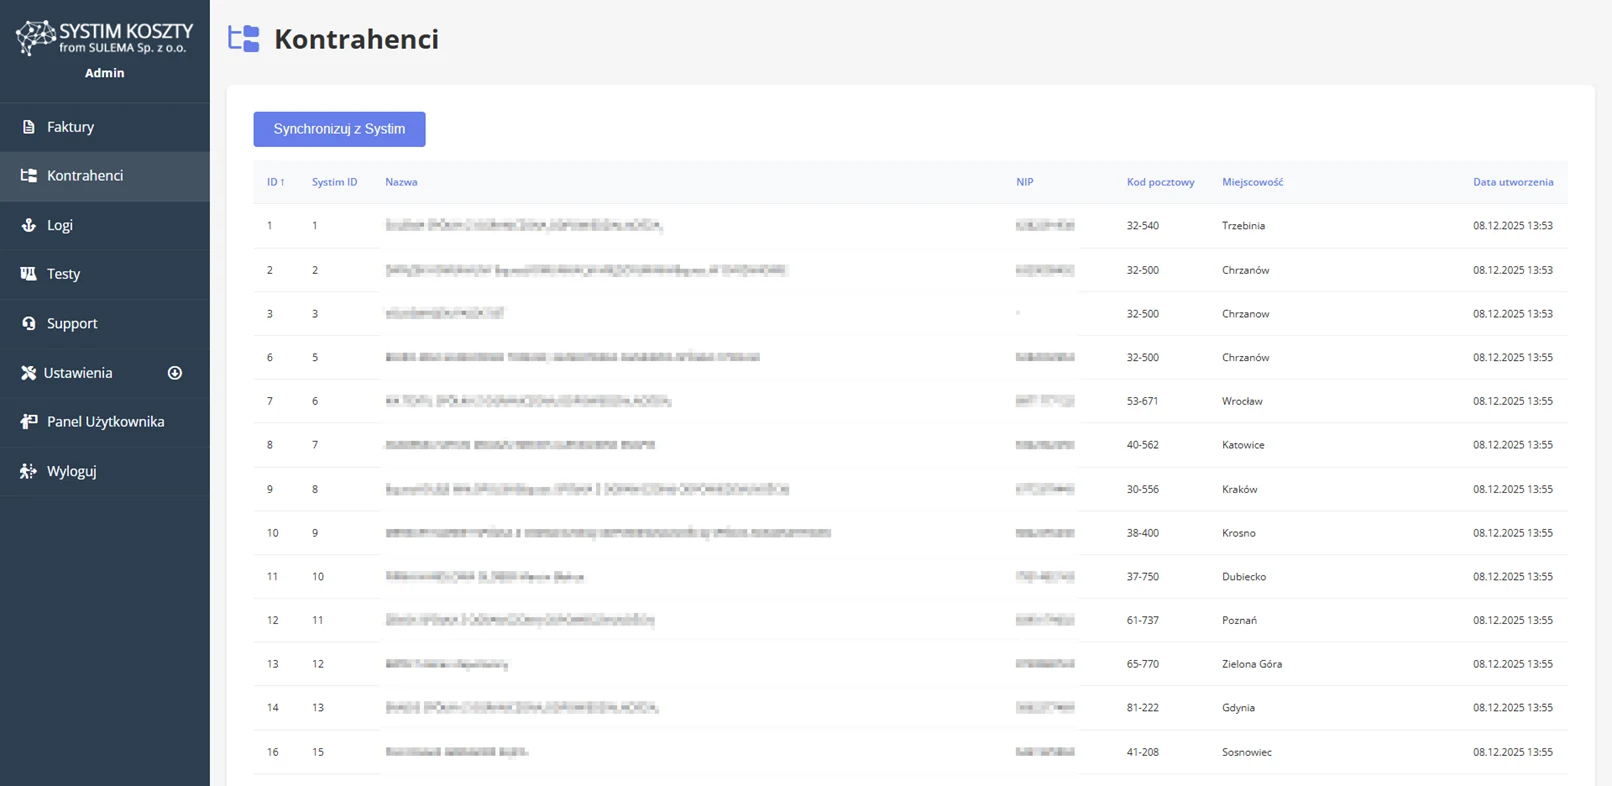The width and height of the screenshot is (1612, 786).
Task: Open the Faktury menu item
Action: pos(70,127)
